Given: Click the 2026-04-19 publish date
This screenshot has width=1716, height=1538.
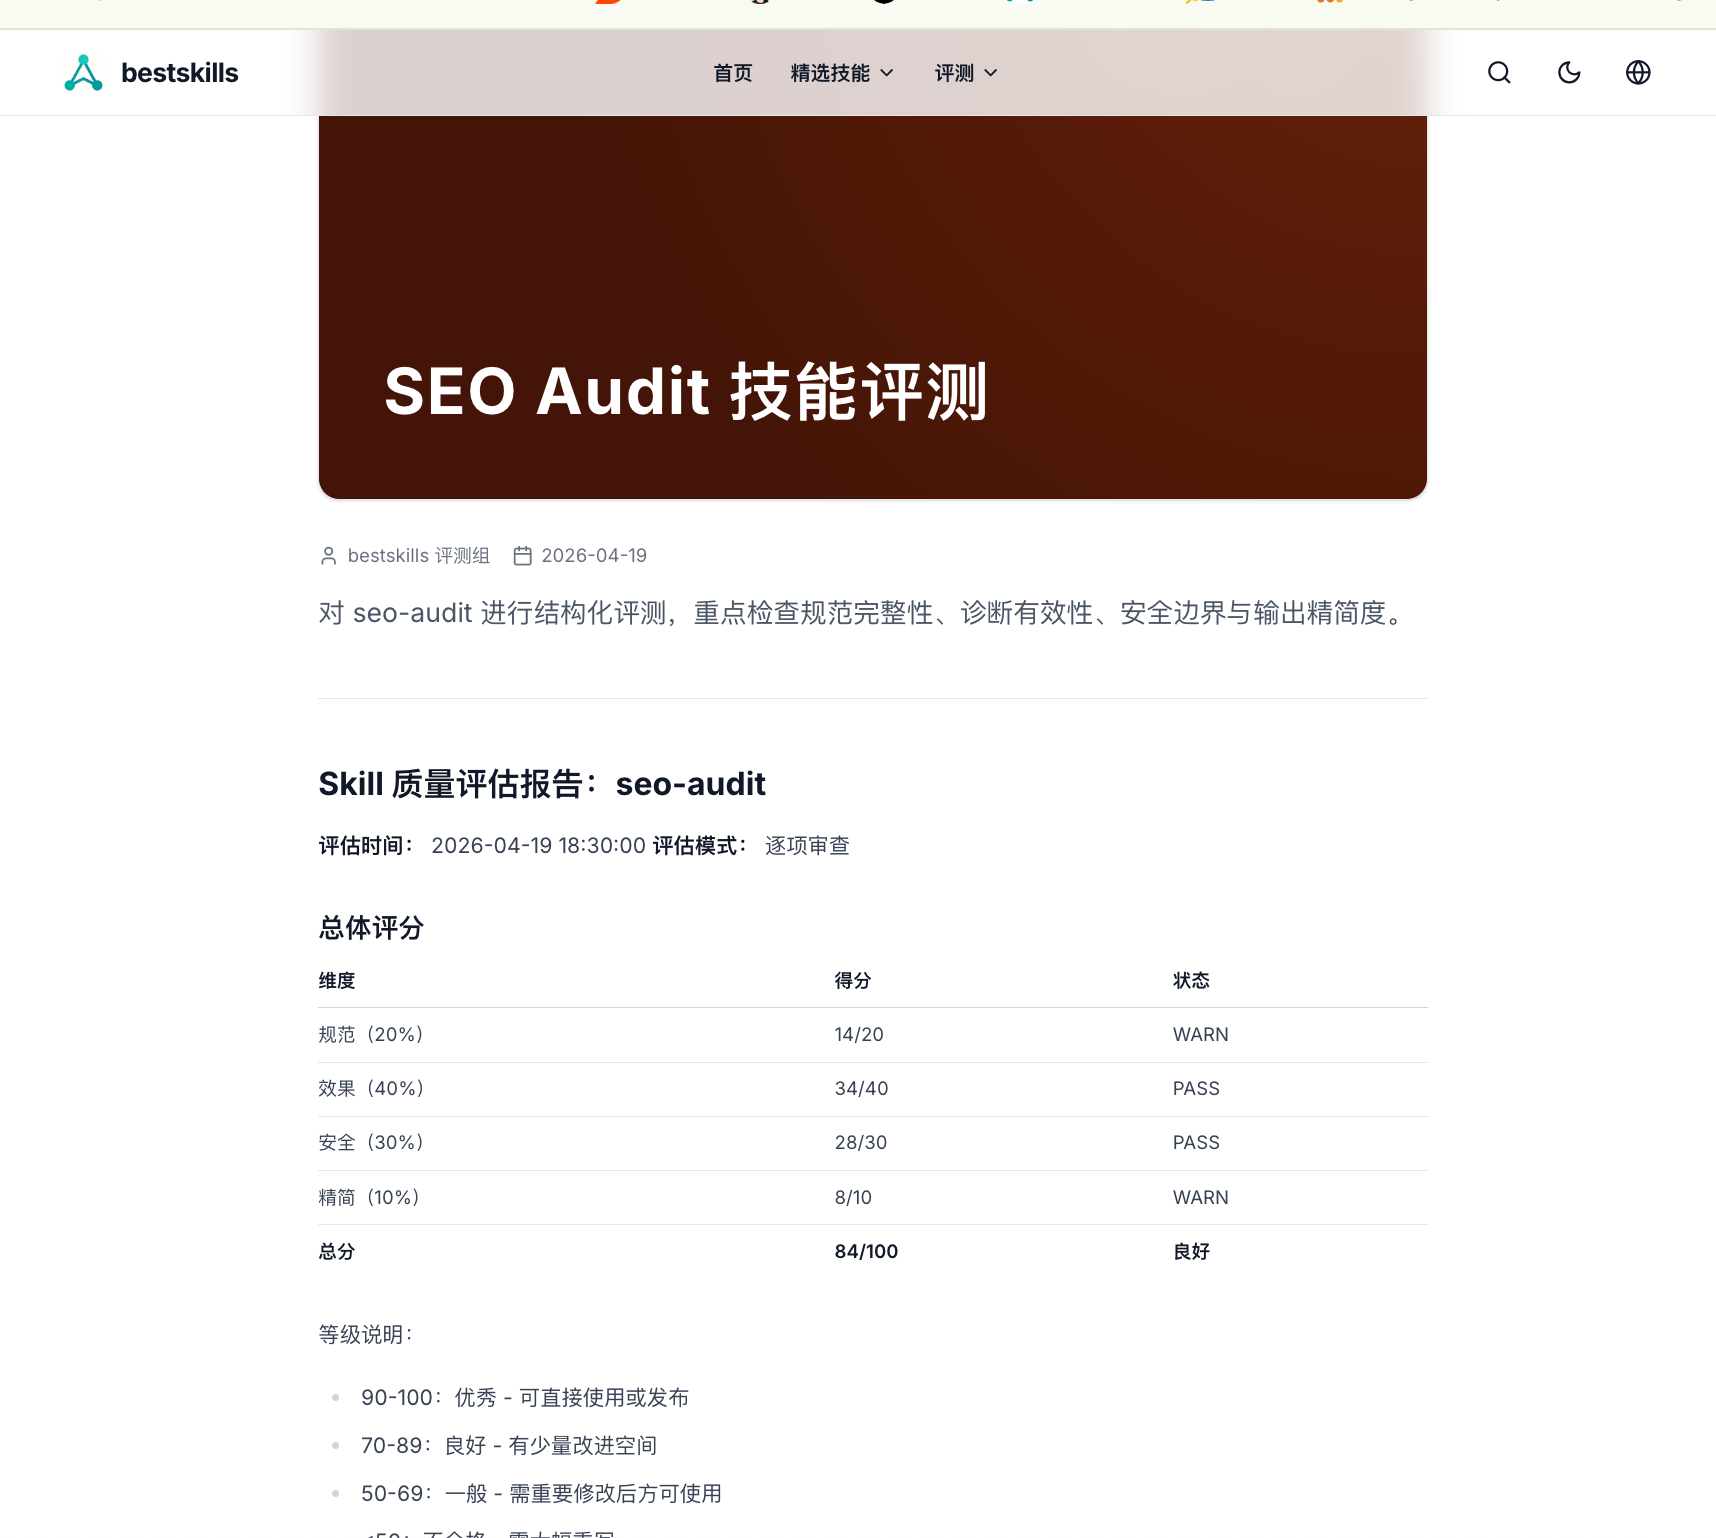Looking at the screenshot, I should pyautogui.click(x=594, y=556).
